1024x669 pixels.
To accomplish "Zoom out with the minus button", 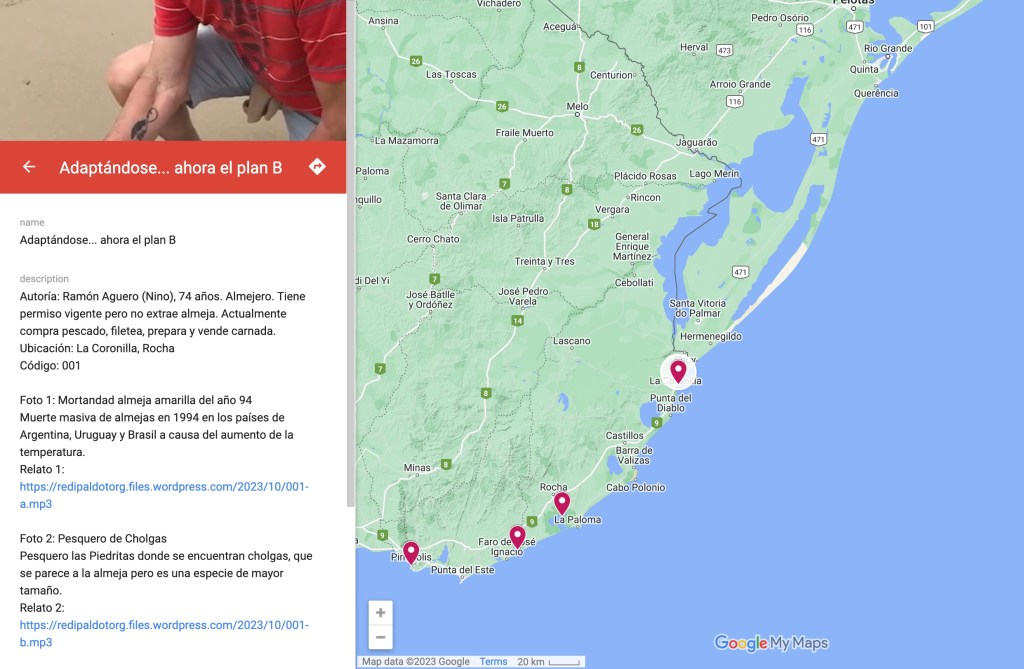I will (x=381, y=637).
